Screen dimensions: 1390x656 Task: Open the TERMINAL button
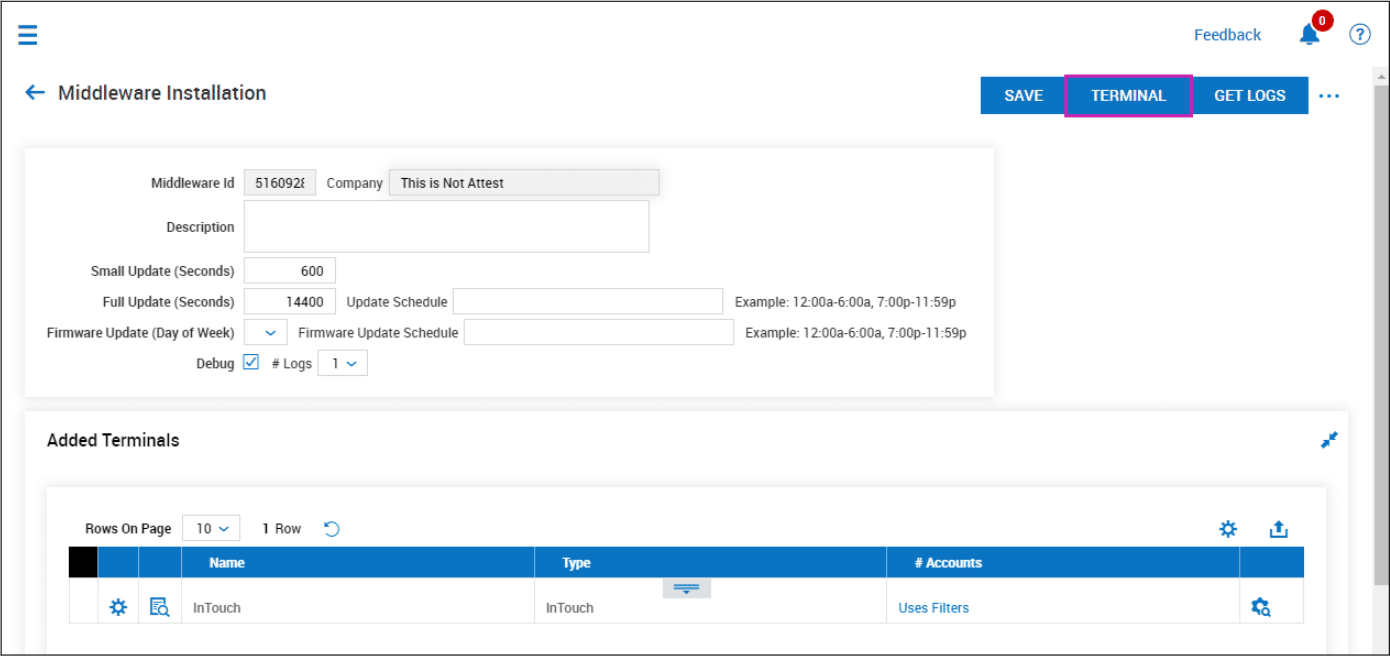(1128, 96)
